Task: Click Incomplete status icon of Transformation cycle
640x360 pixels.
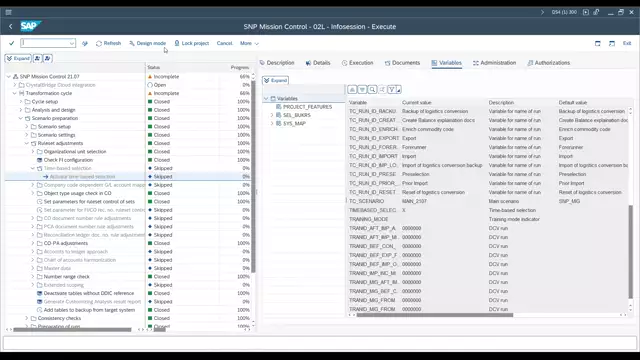Action: (x=150, y=93)
